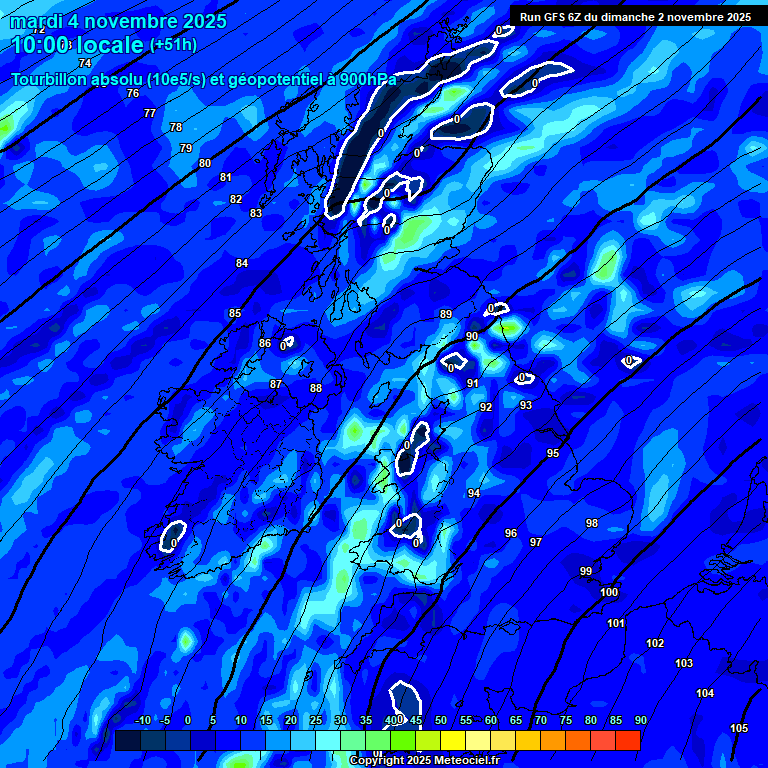
Task: Click the (+51h) forecast offset label
Action: 173,45
